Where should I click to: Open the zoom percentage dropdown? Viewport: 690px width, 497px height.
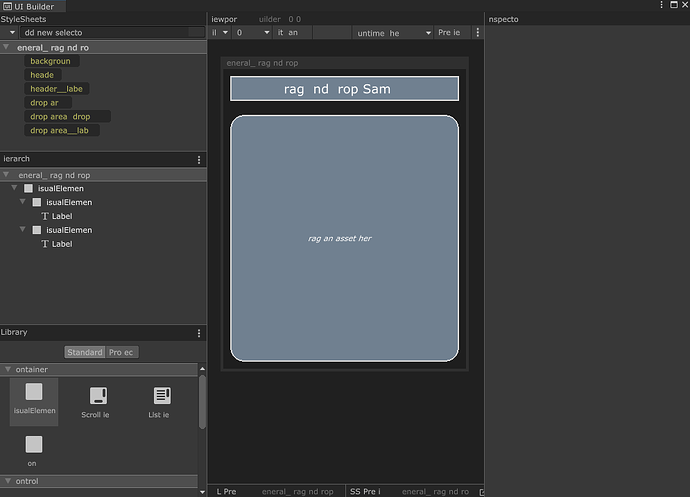click(x=252, y=33)
